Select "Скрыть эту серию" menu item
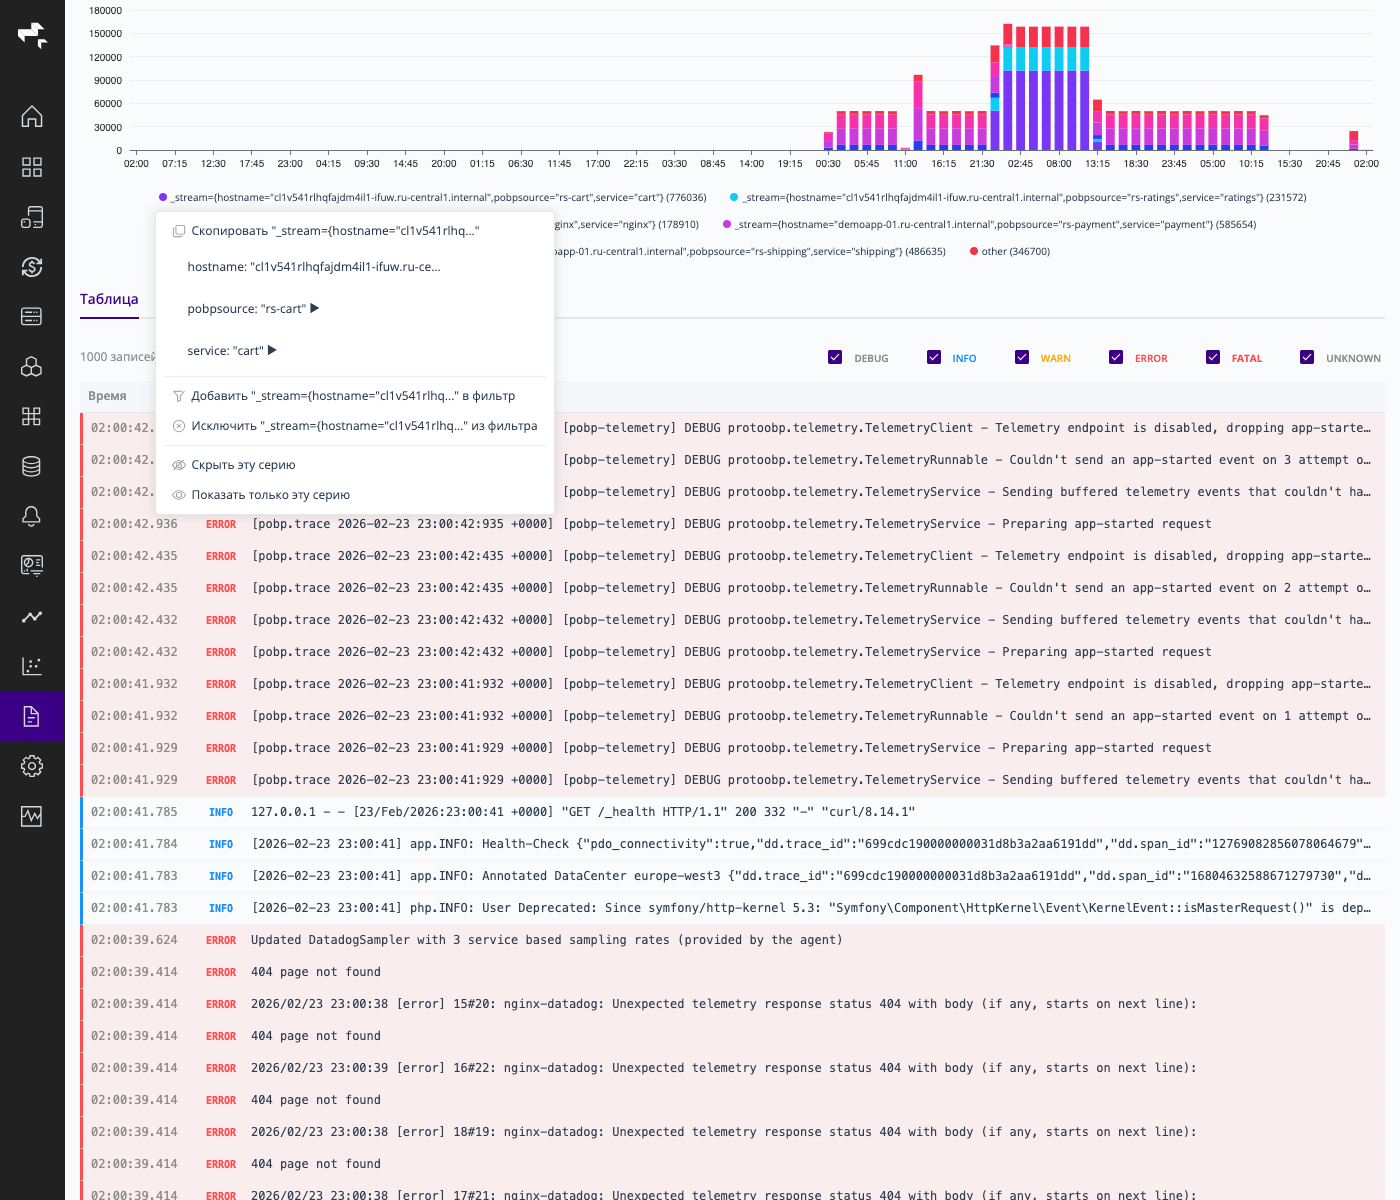The height and width of the screenshot is (1200, 1400). coord(243,465)
